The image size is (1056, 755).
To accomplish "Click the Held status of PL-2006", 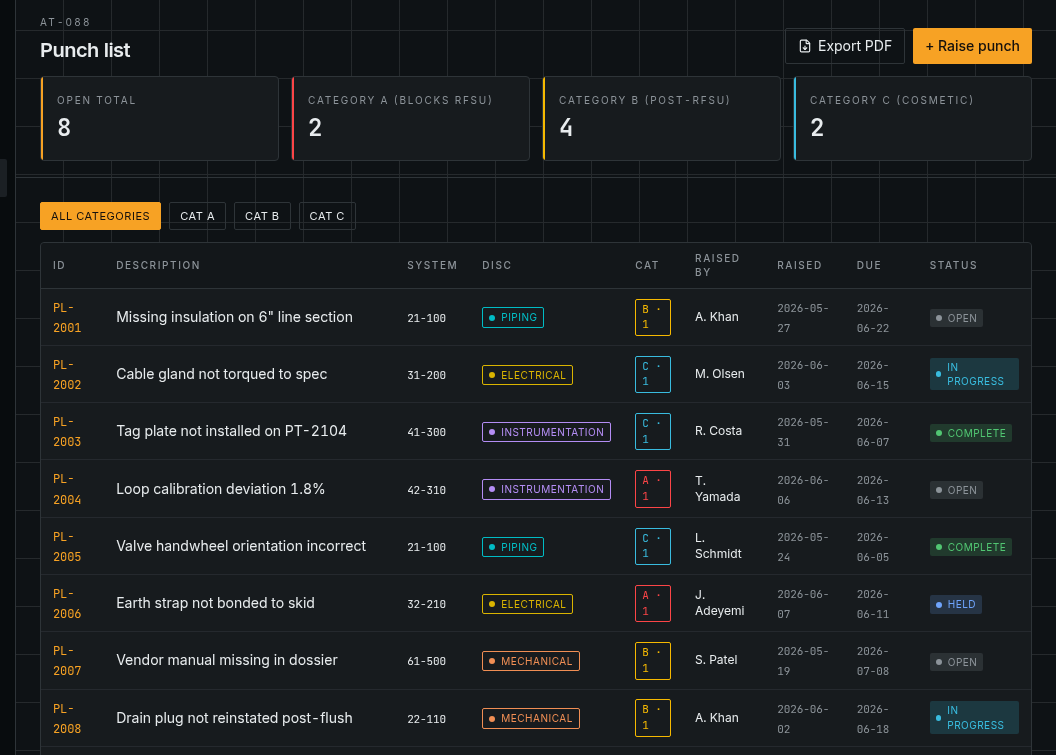I will [x=955, y=604].
